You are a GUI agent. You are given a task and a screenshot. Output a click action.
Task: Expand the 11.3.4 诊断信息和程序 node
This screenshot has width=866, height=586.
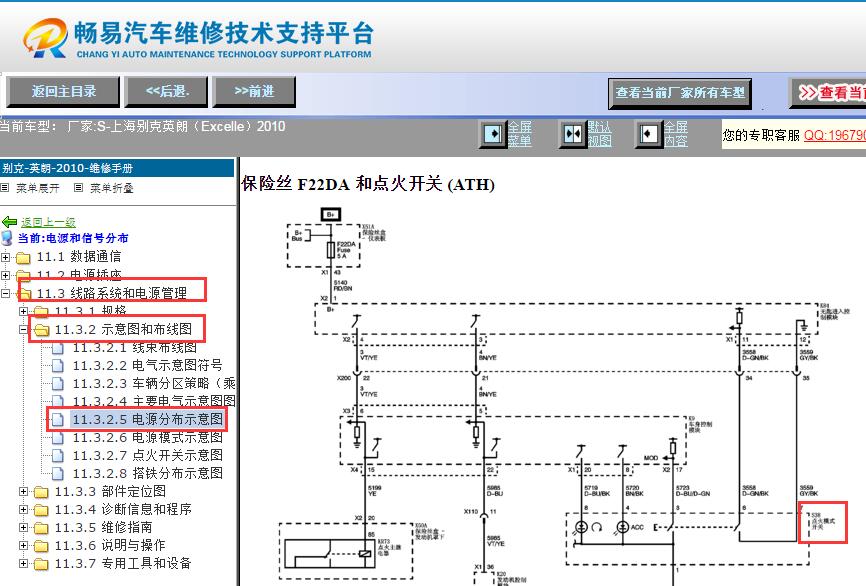click(x=23, y=509)
